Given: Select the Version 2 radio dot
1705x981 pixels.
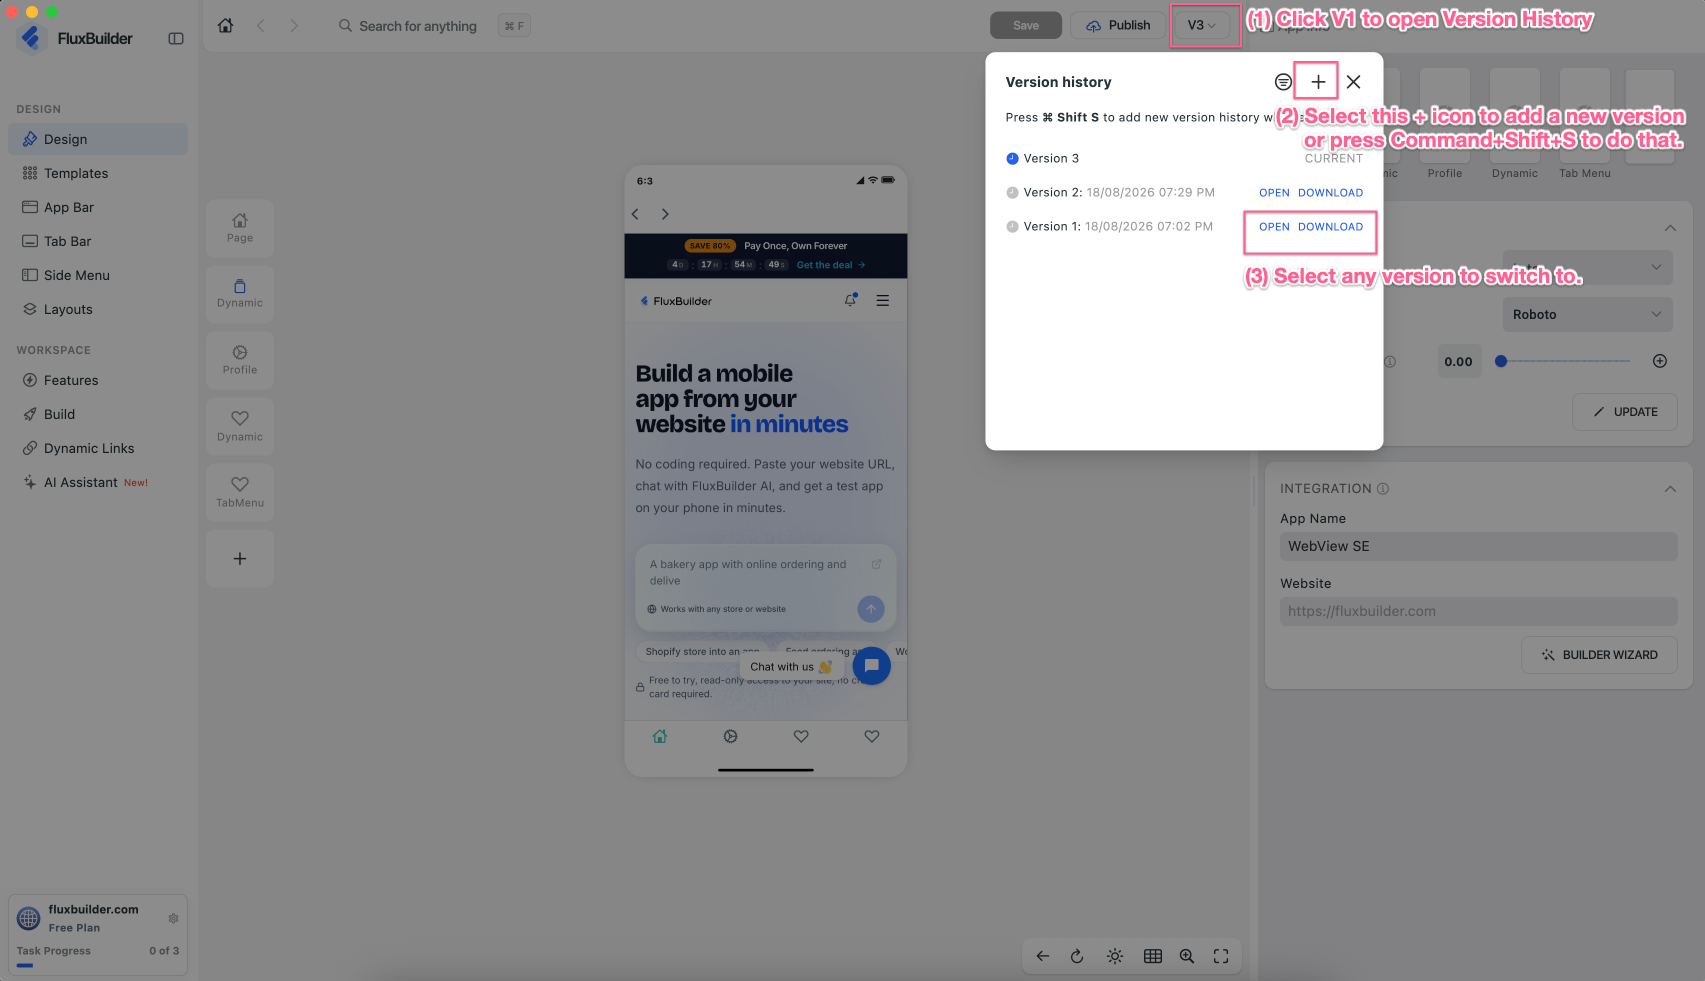Looking at the screenshot, I should click(1012, 193).
